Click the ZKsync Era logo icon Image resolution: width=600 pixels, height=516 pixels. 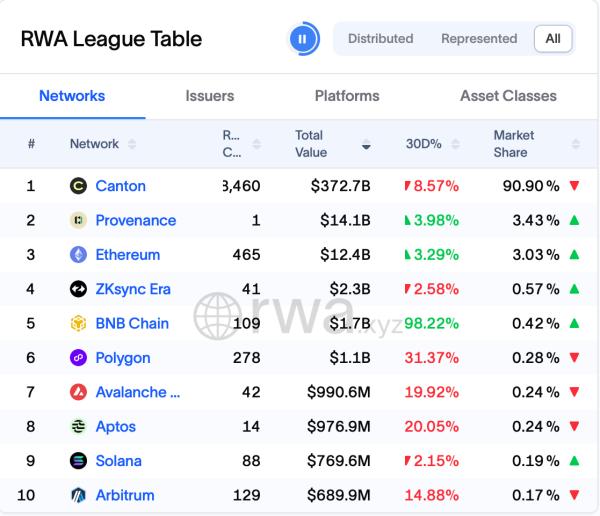pyautogui.click(x=78, y=289)
